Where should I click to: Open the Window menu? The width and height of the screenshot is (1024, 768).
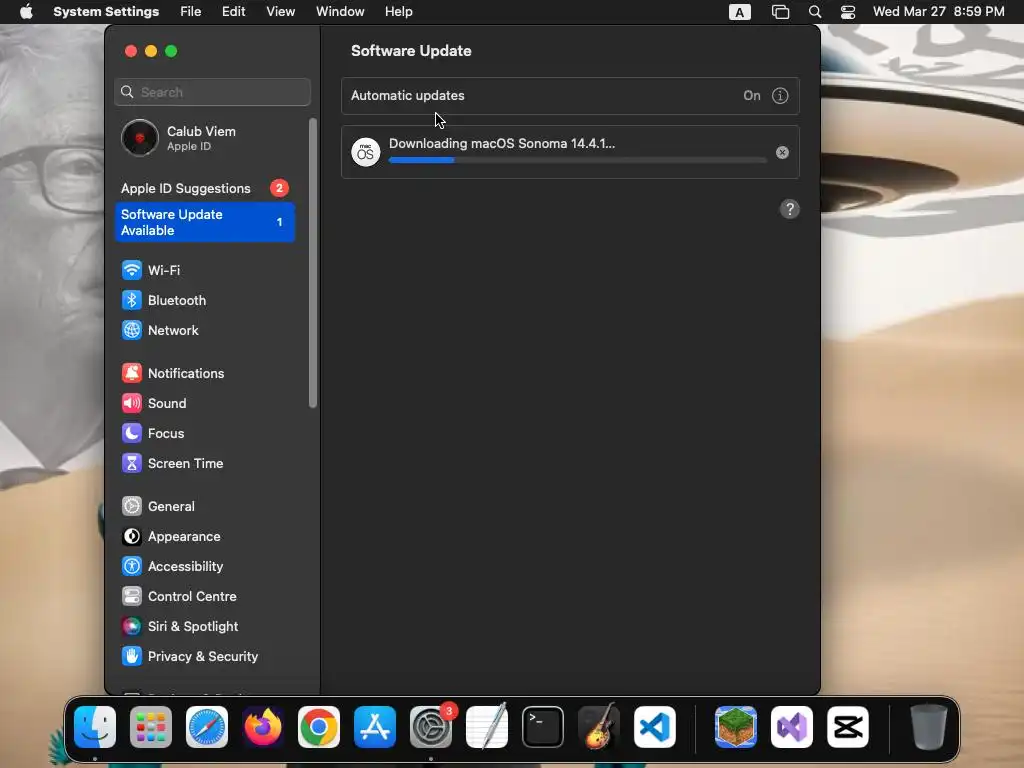[340, 12]
